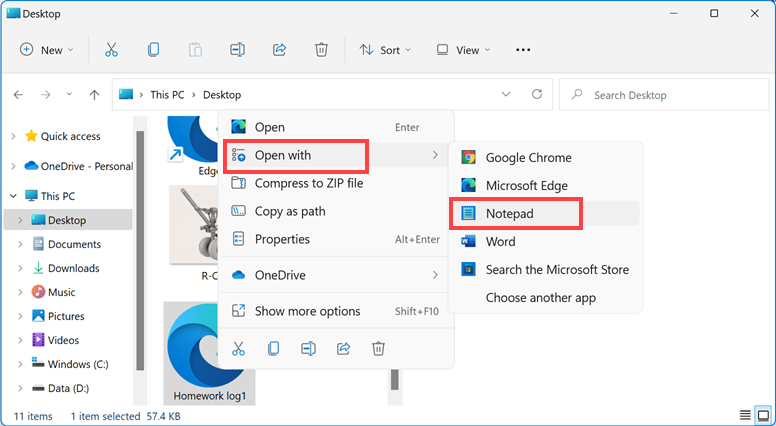Click the Delete trash icon in toolbar

pos(321,50)
